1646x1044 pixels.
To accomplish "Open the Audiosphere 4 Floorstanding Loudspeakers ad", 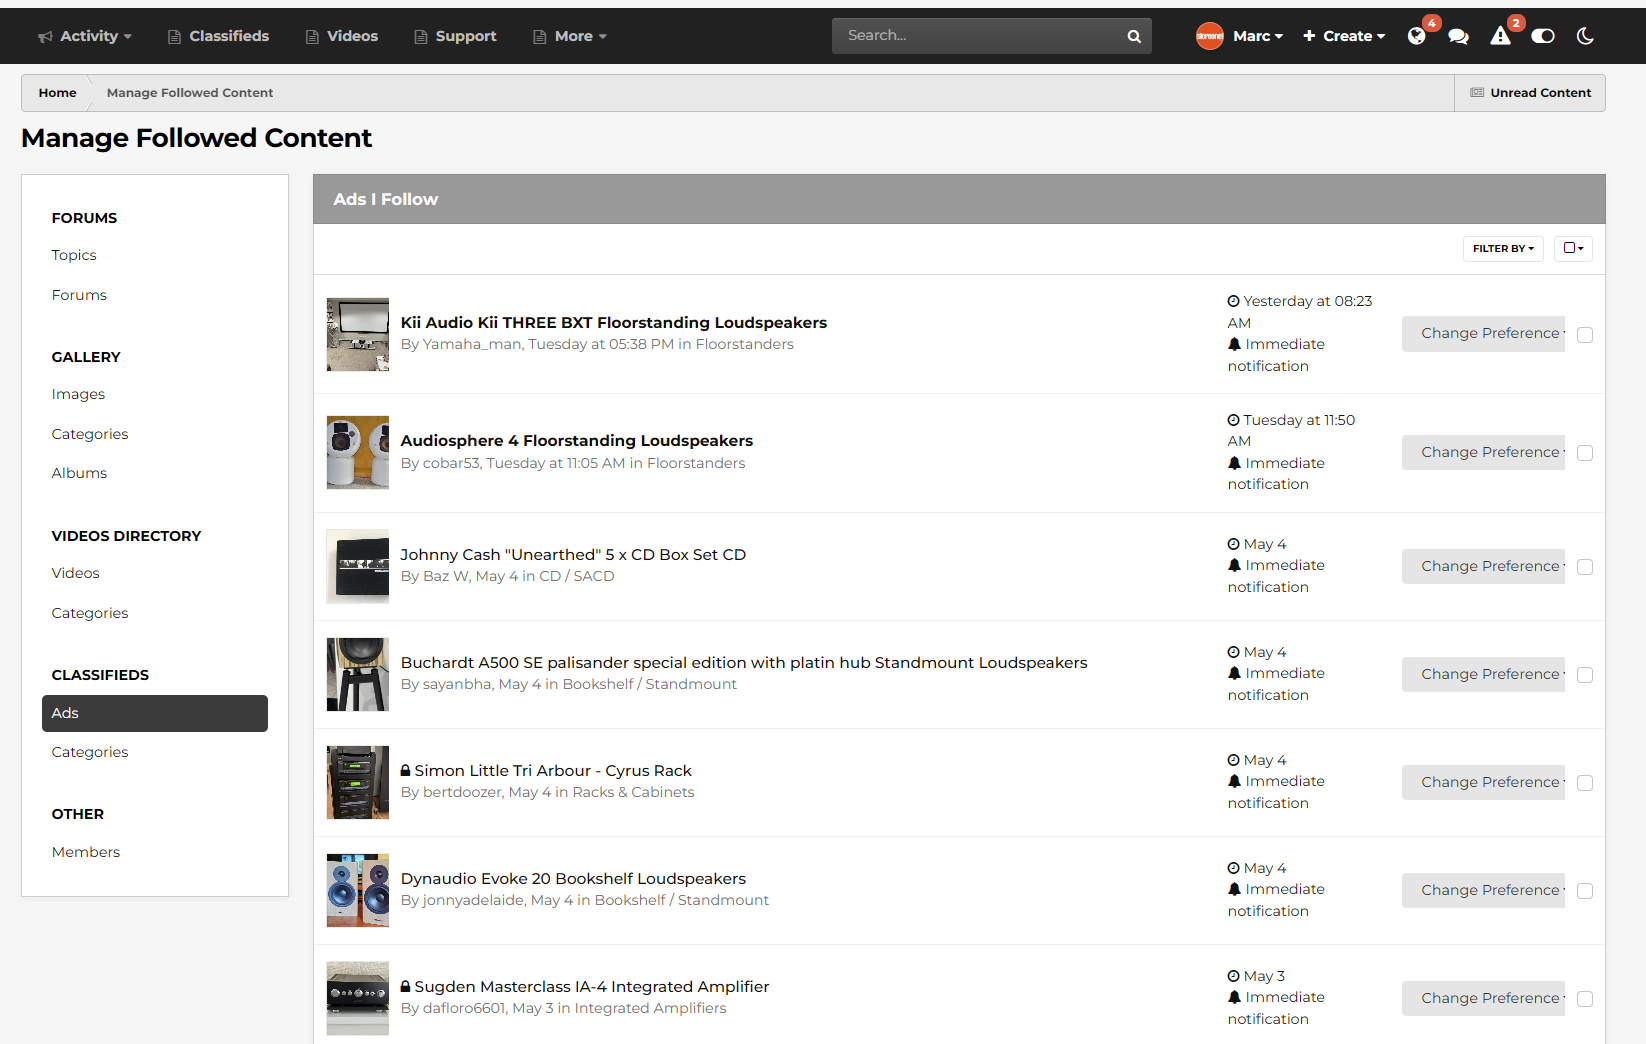I will (576, 441).
